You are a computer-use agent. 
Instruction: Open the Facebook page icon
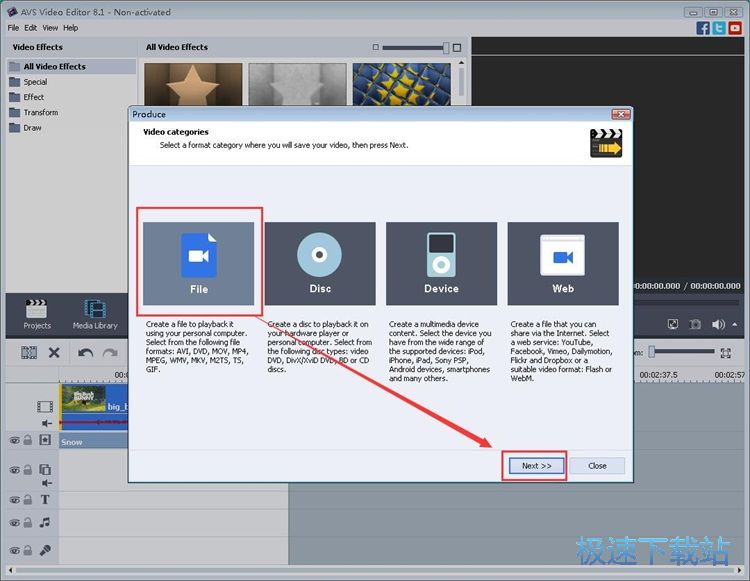pyautogui.click(x=703, y=28)
